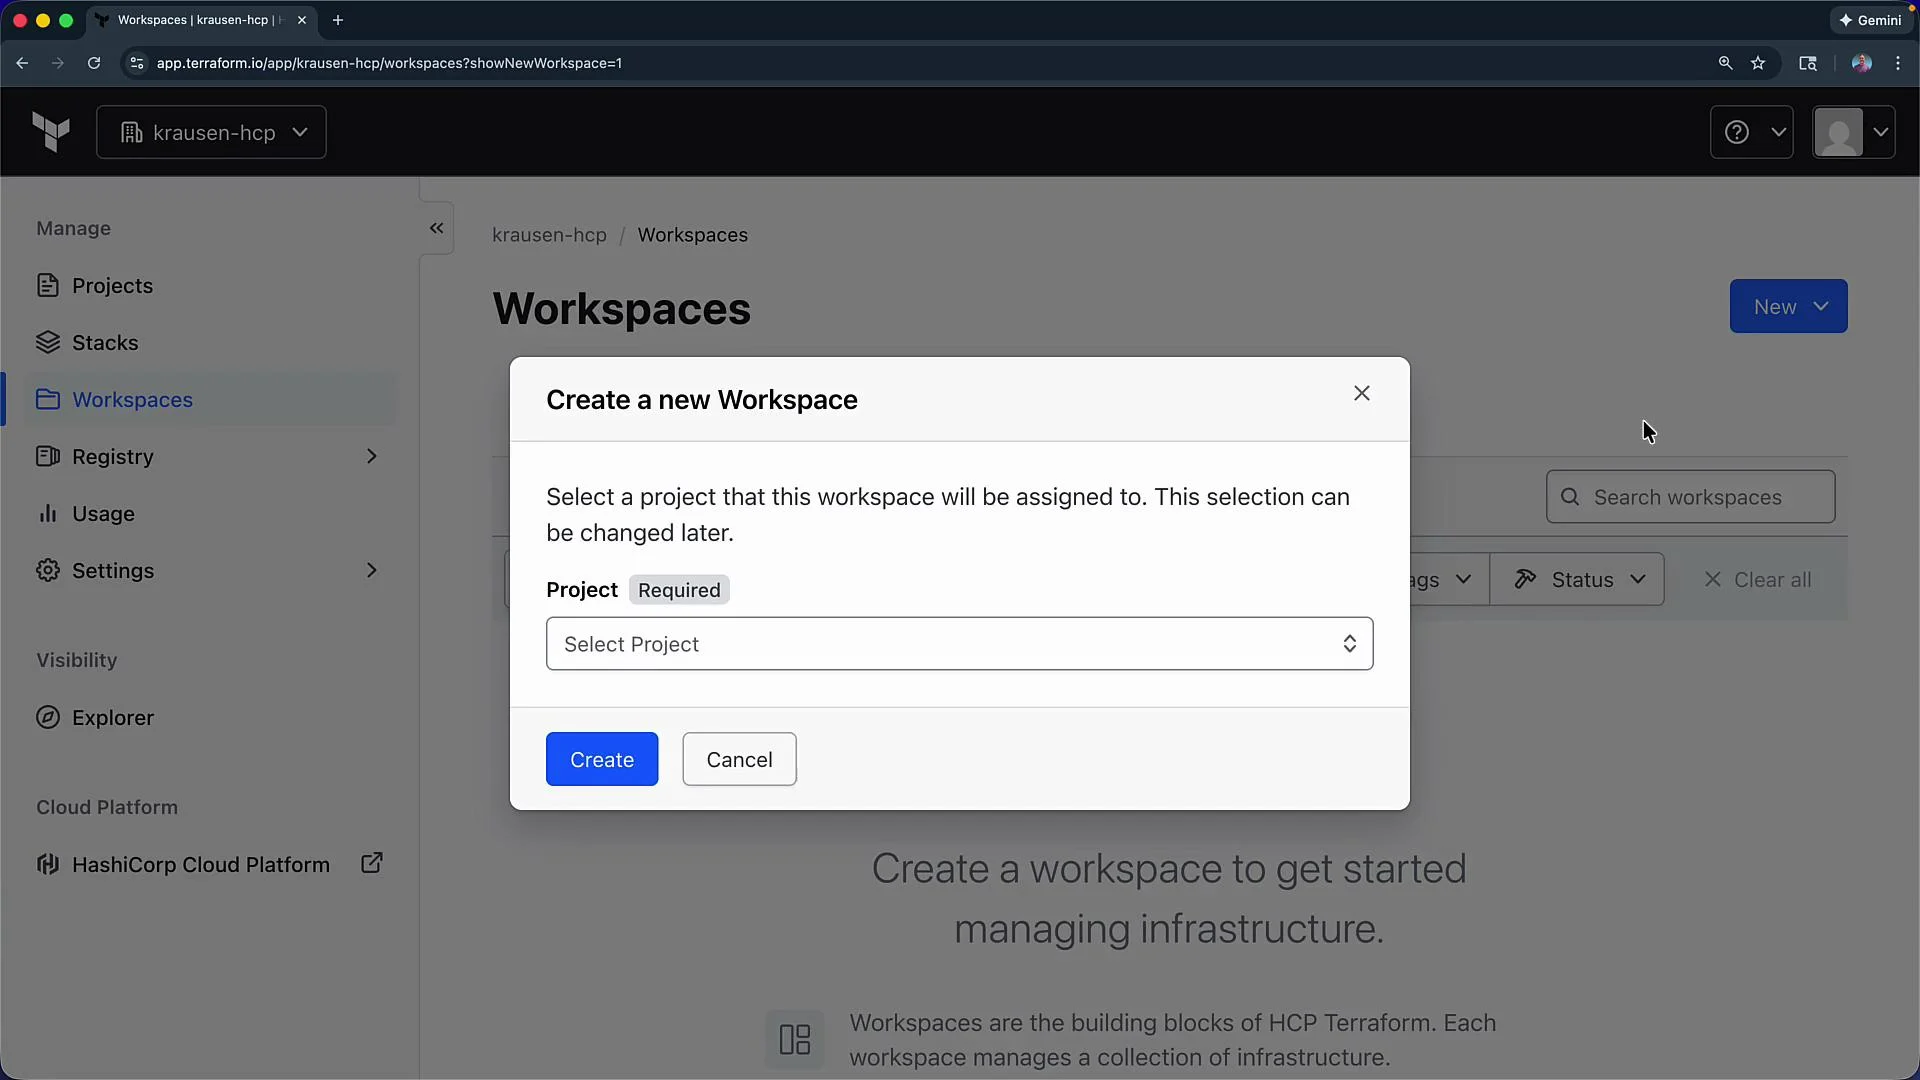Screen dimensions: 1920x1080
Task: Click the external link icon beside HashiCorp Cloud Platform
Action: pos(371,863)
